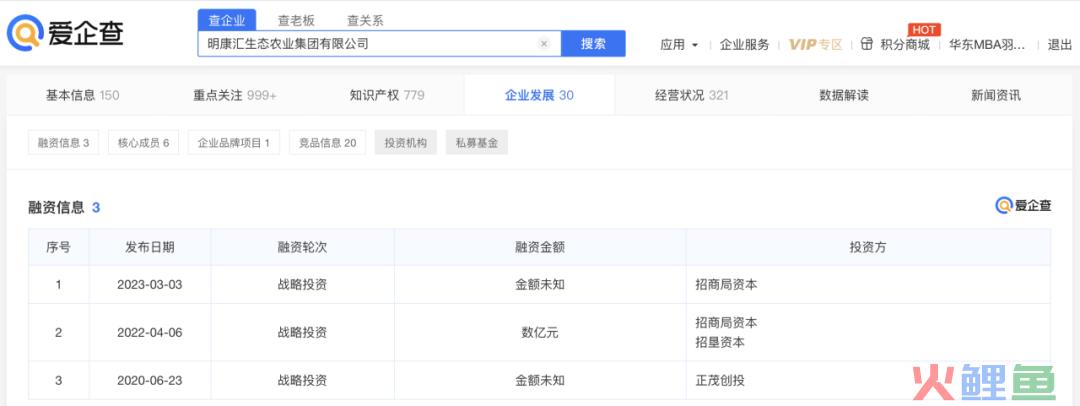Jump to 企业品牌项目 1 section chip
Viewport: 1080px width, 406px height.
tap(233, 143)
